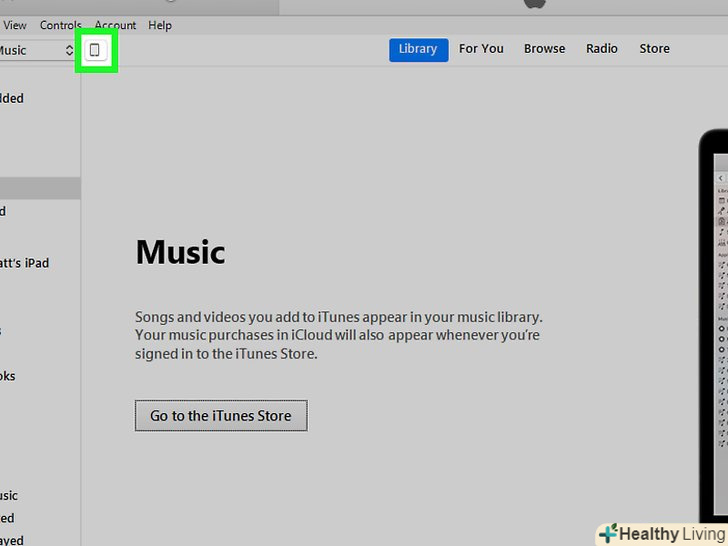
Task: Switch to the For You tab
Action: (x=481, y=49)
